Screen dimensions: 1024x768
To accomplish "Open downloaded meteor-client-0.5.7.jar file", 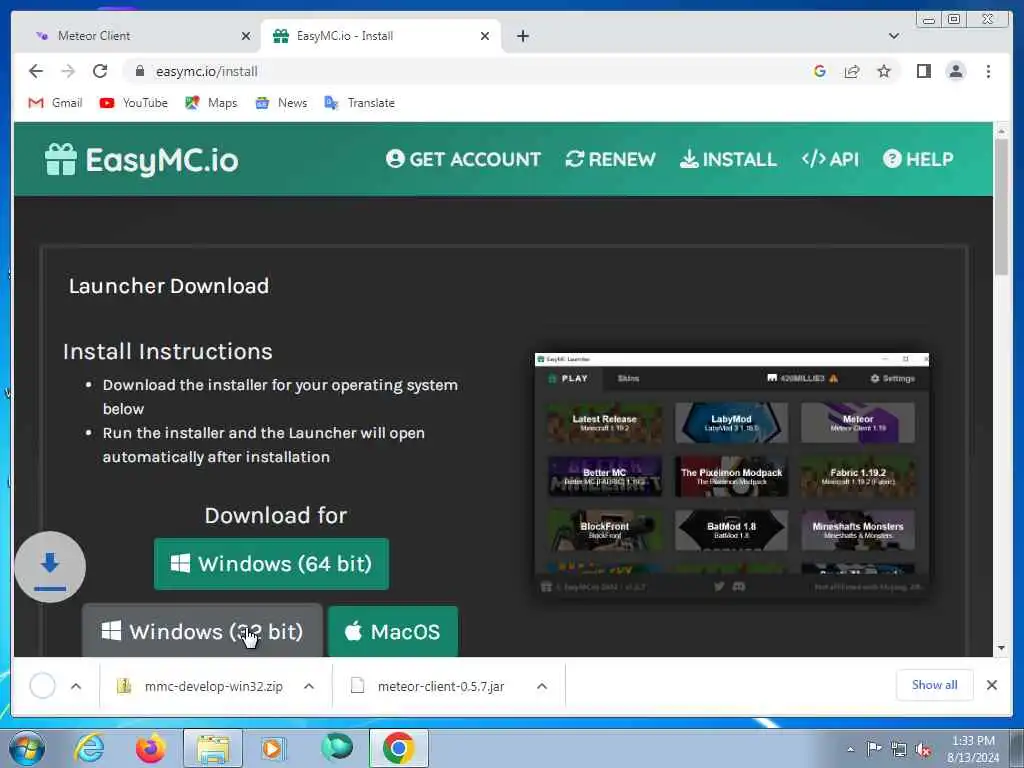I will 428,686.
